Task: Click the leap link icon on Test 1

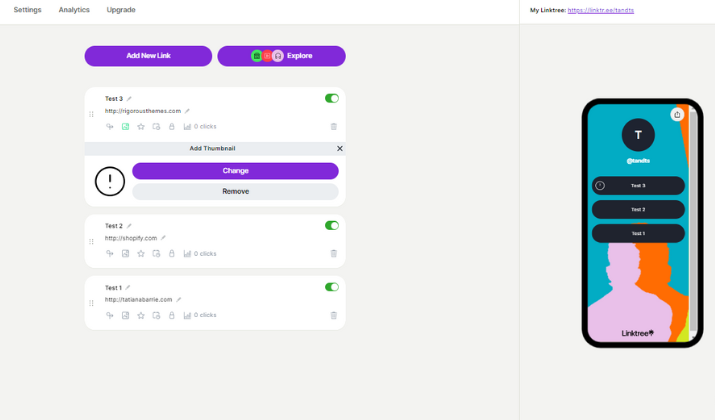Action: (x=110, y=315)
